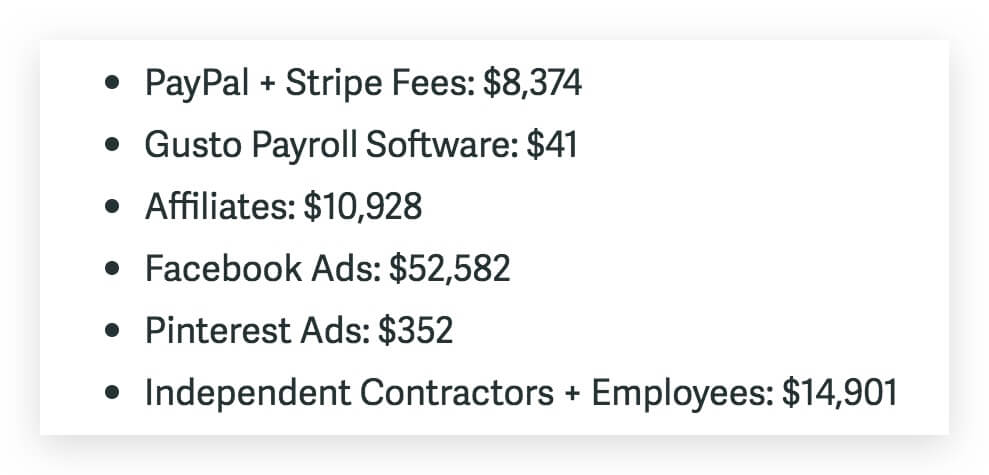The width and height of the screenshot is (989, 475).
Task: Select the $10,928 affiliates amount
Action: [x=362, y=207]
